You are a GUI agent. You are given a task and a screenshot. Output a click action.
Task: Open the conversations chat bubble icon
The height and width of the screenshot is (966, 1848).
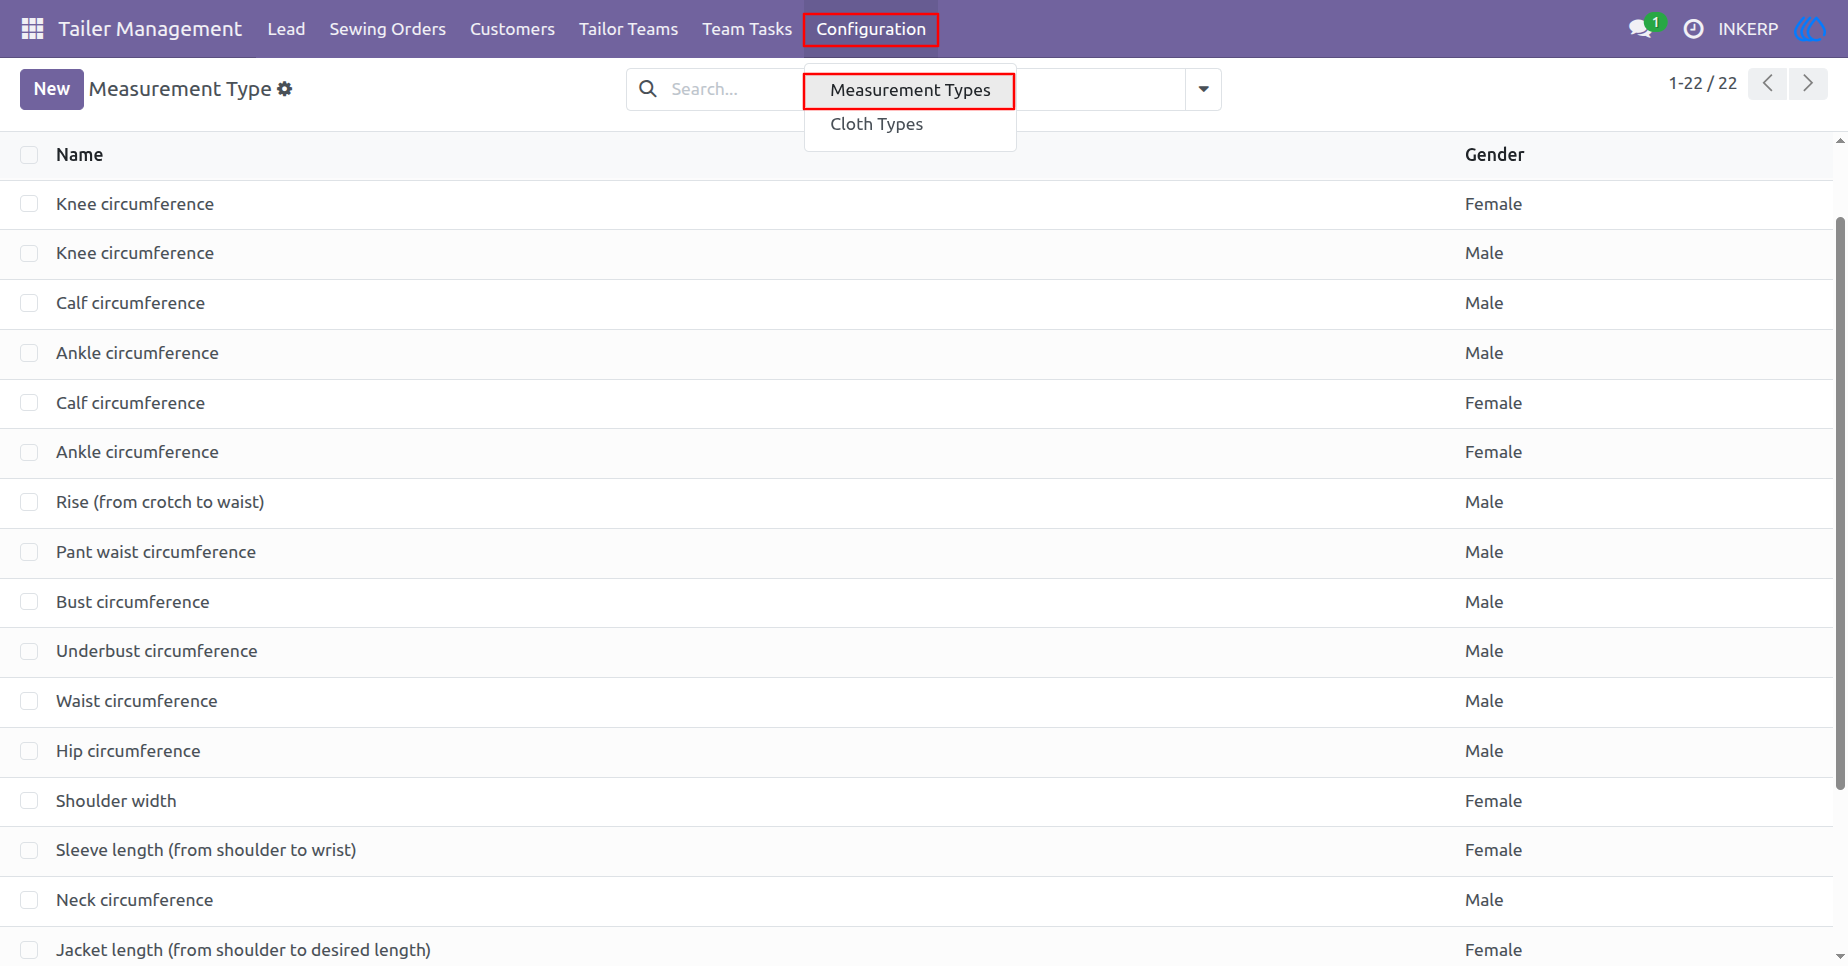[x=1640, y=29]
